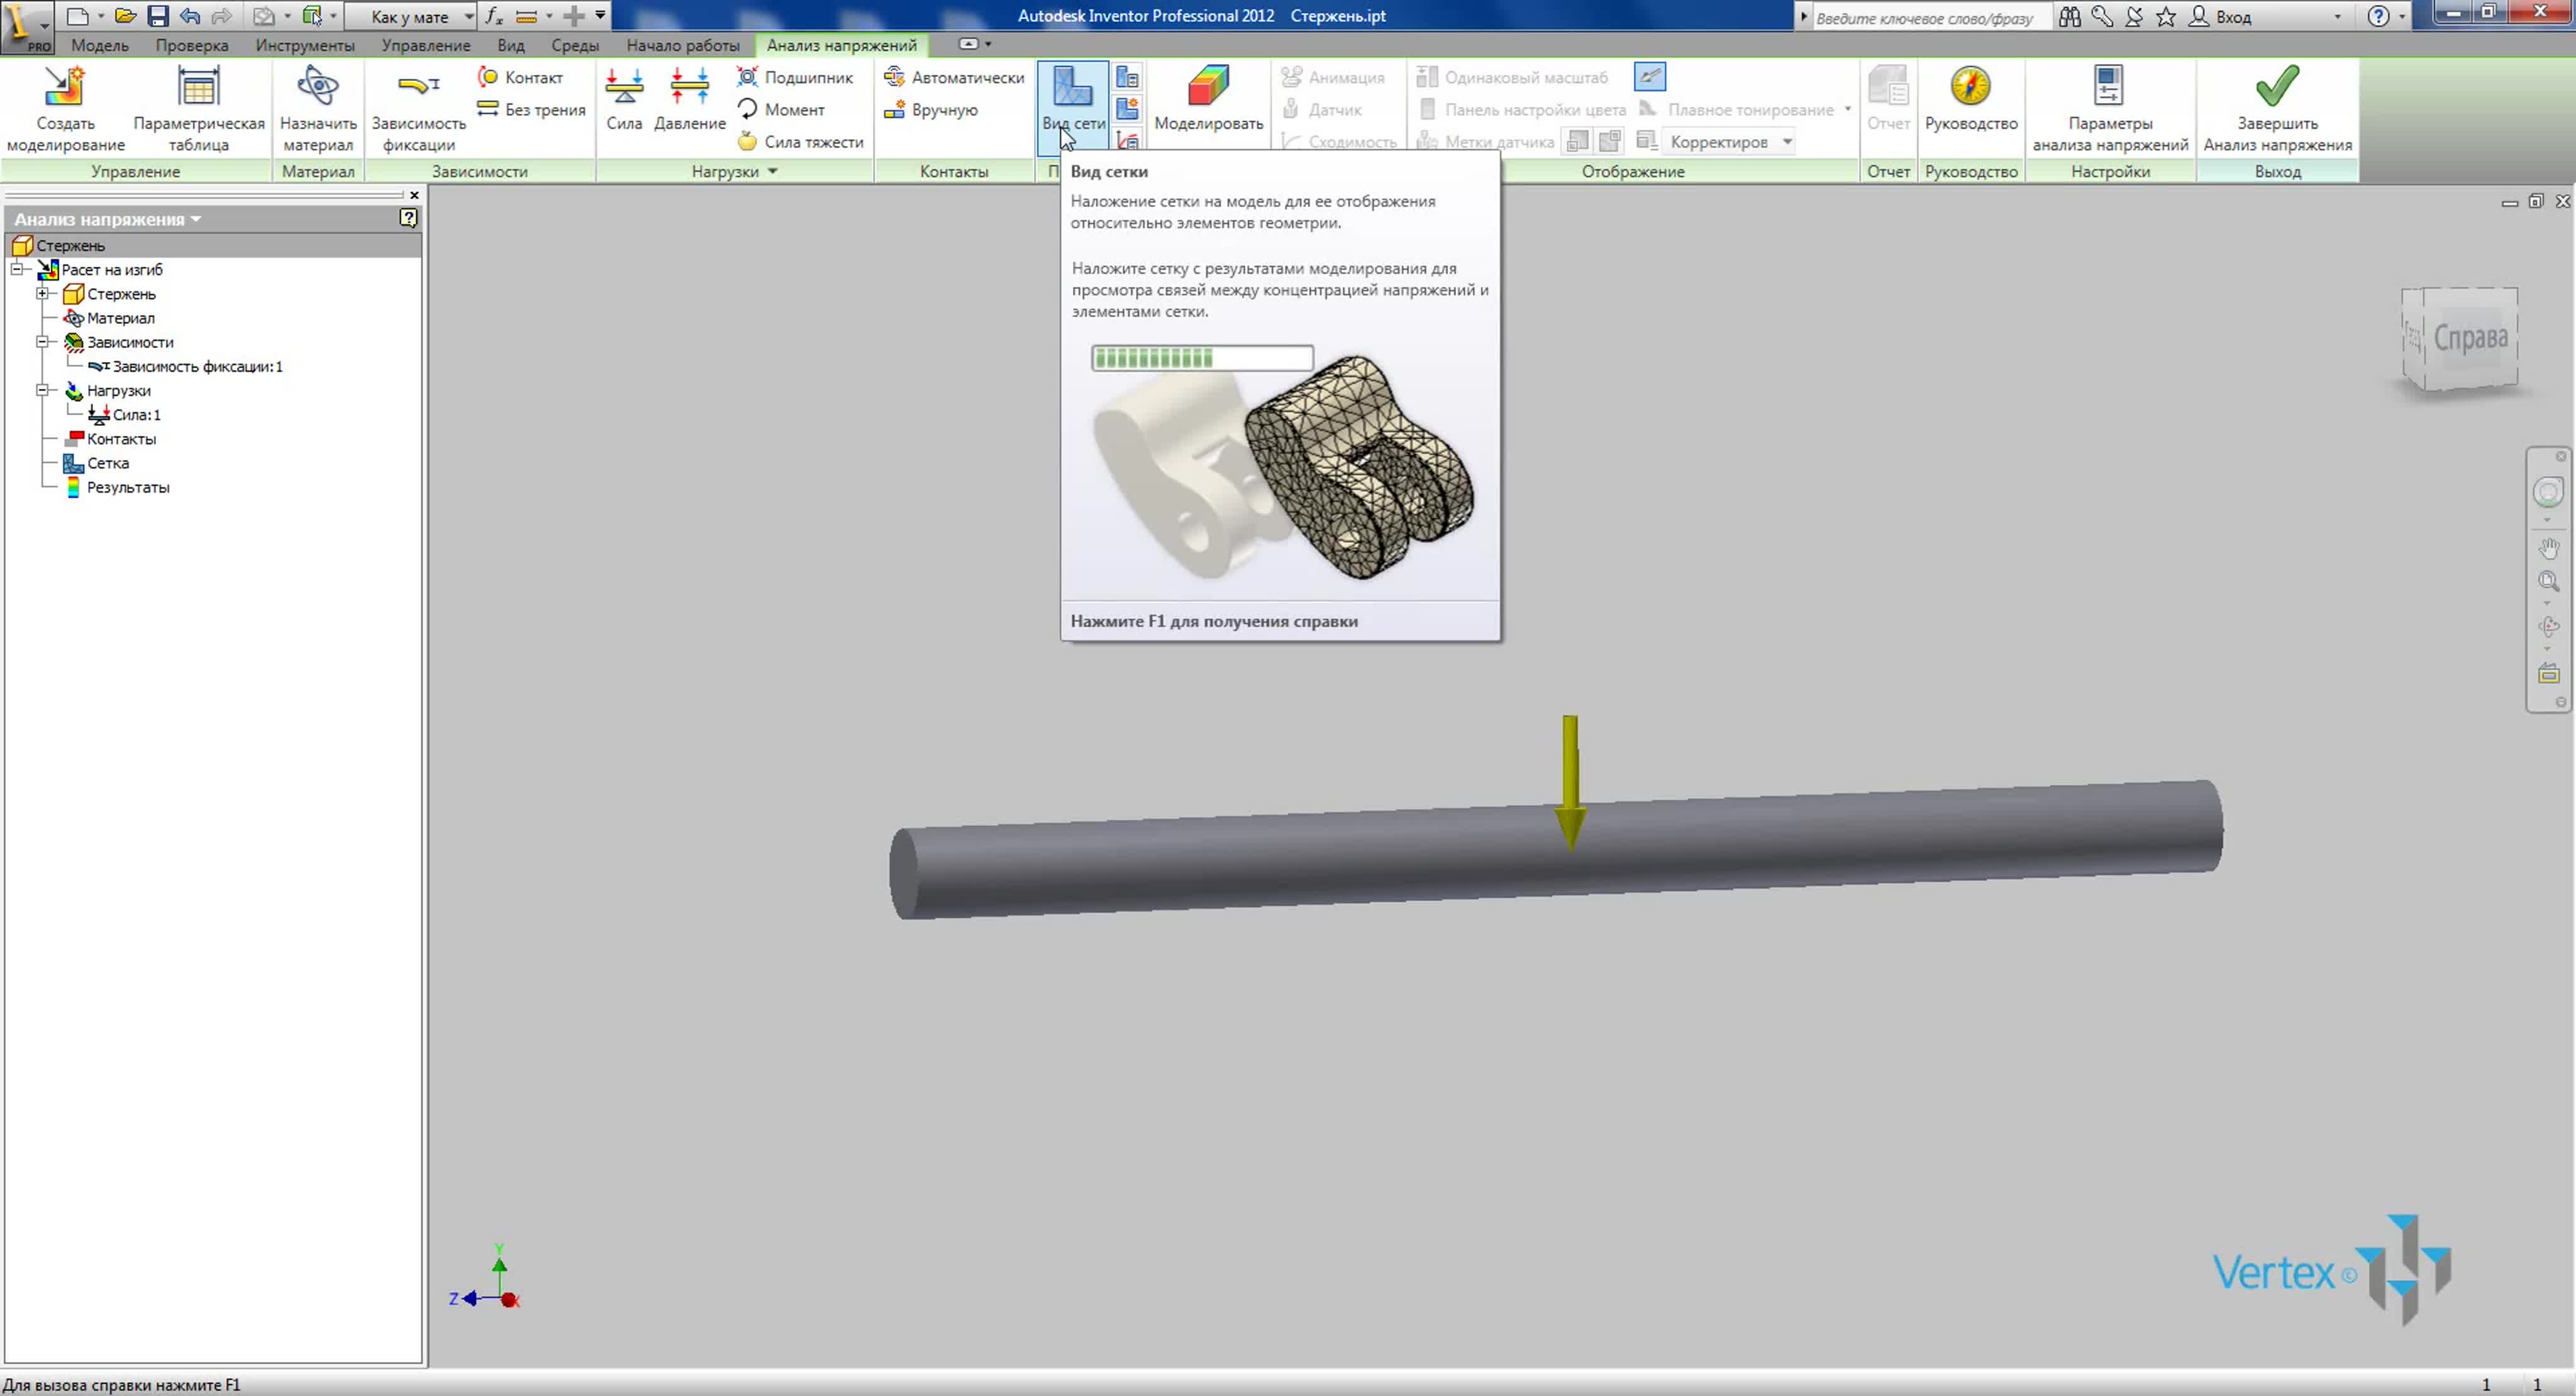Viewport: 2576px width, 1396px height.
Task: Toggle boundary conditions display button in Display panel
Action: pos(1649,76)
